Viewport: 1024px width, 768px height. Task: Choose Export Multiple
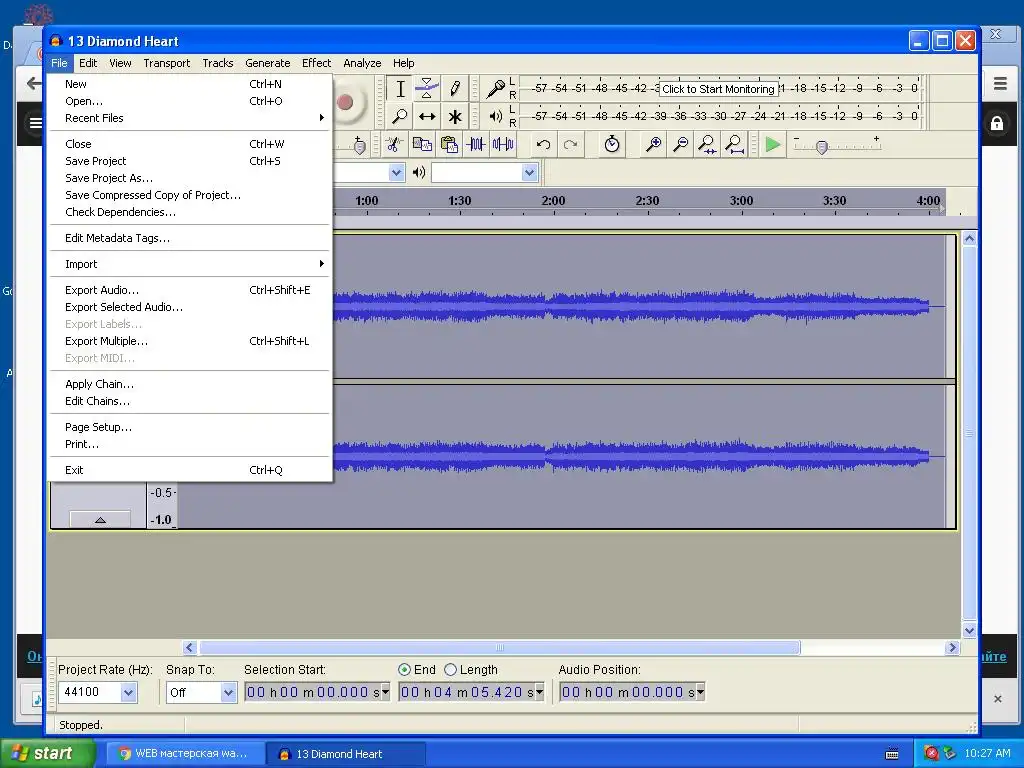(x=191, y=341)
